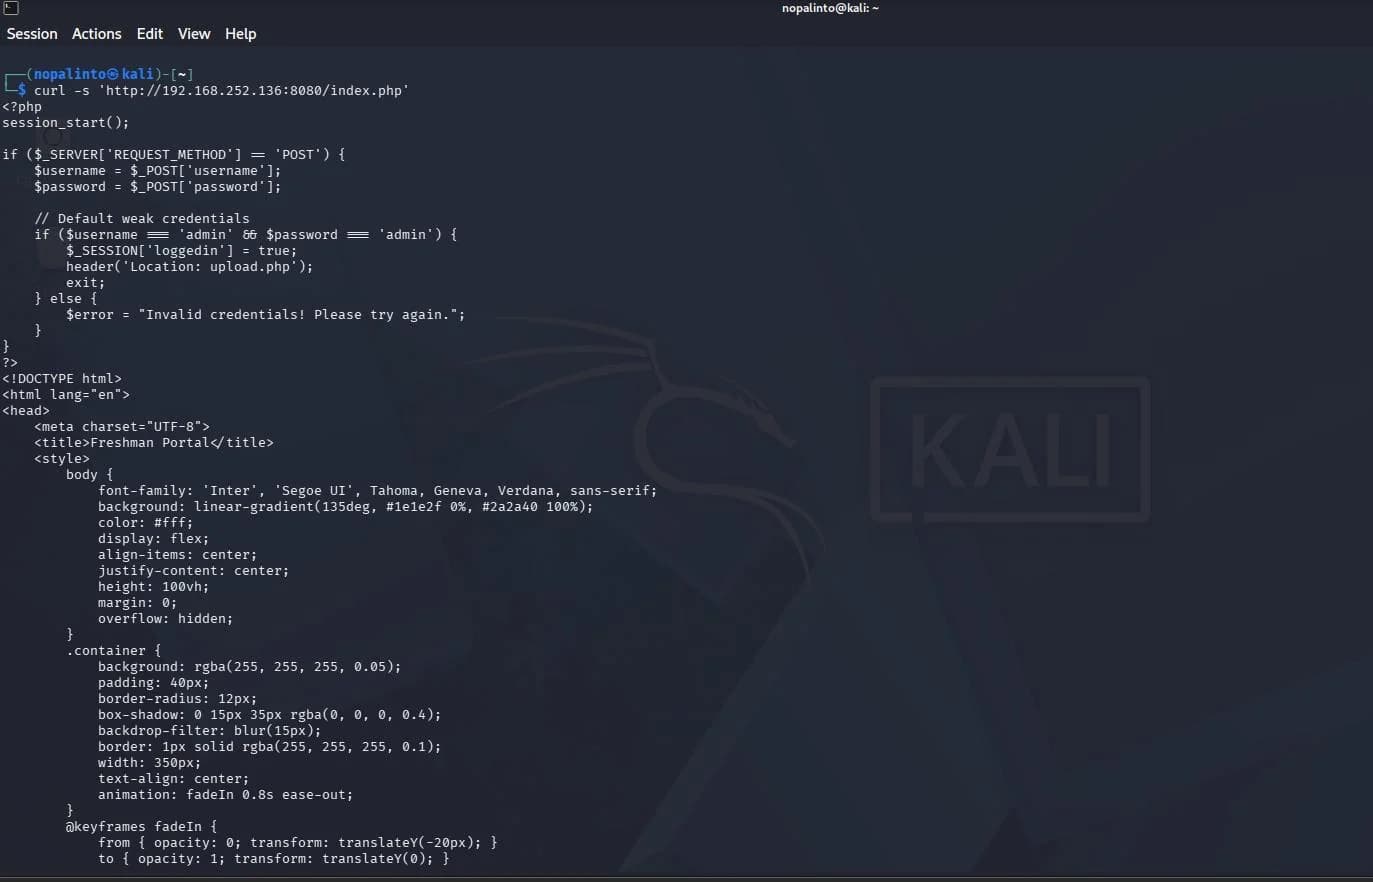
Task: Click the 'from { opacity: 0' line
Action: click(298, 842)
